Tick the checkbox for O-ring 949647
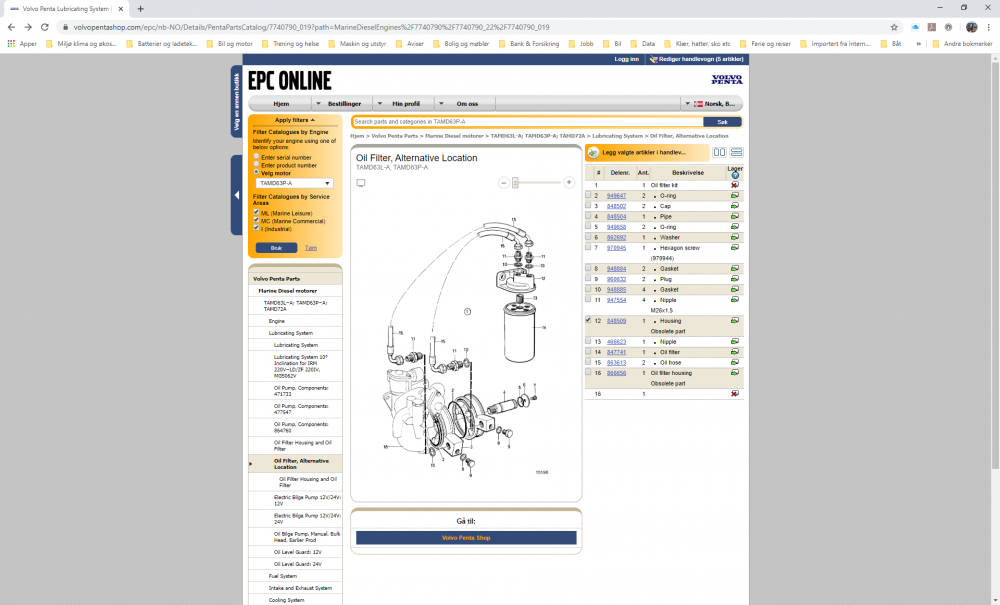Image resolution: width=1000 pixels, height=605 pixels. [x=588, y=195]
